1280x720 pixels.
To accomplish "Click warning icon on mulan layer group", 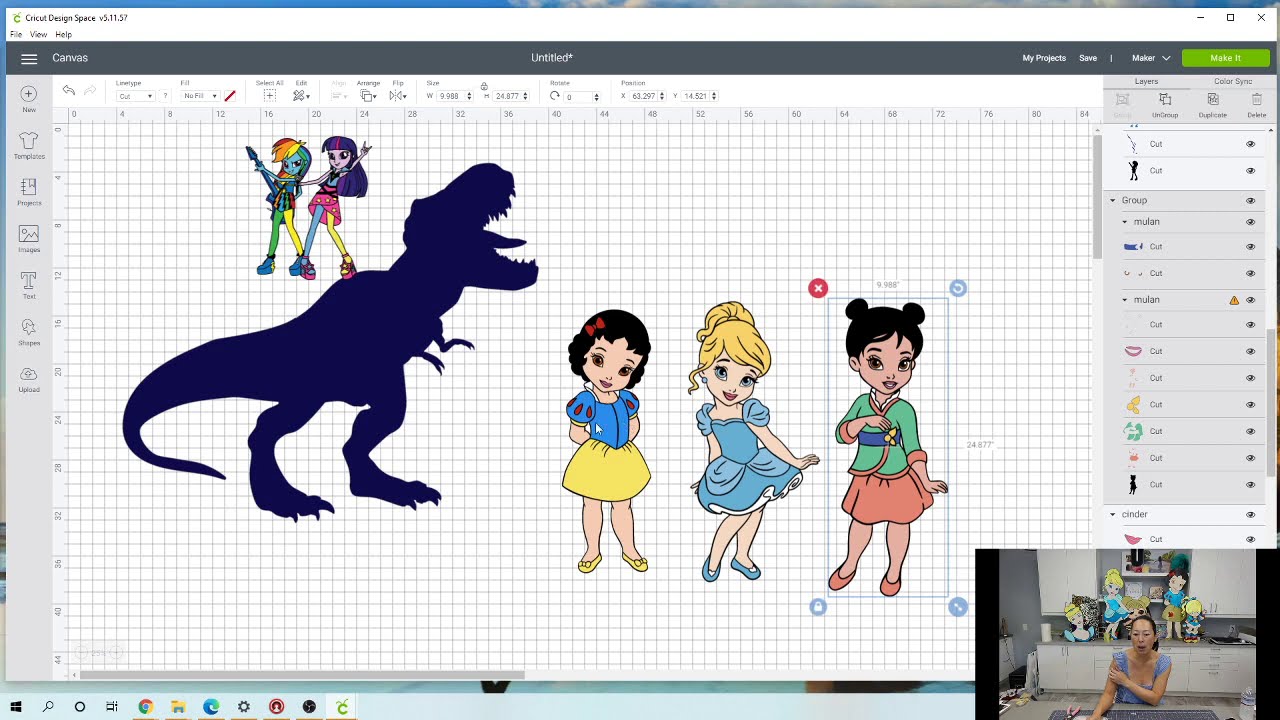I will (1234, 300).
